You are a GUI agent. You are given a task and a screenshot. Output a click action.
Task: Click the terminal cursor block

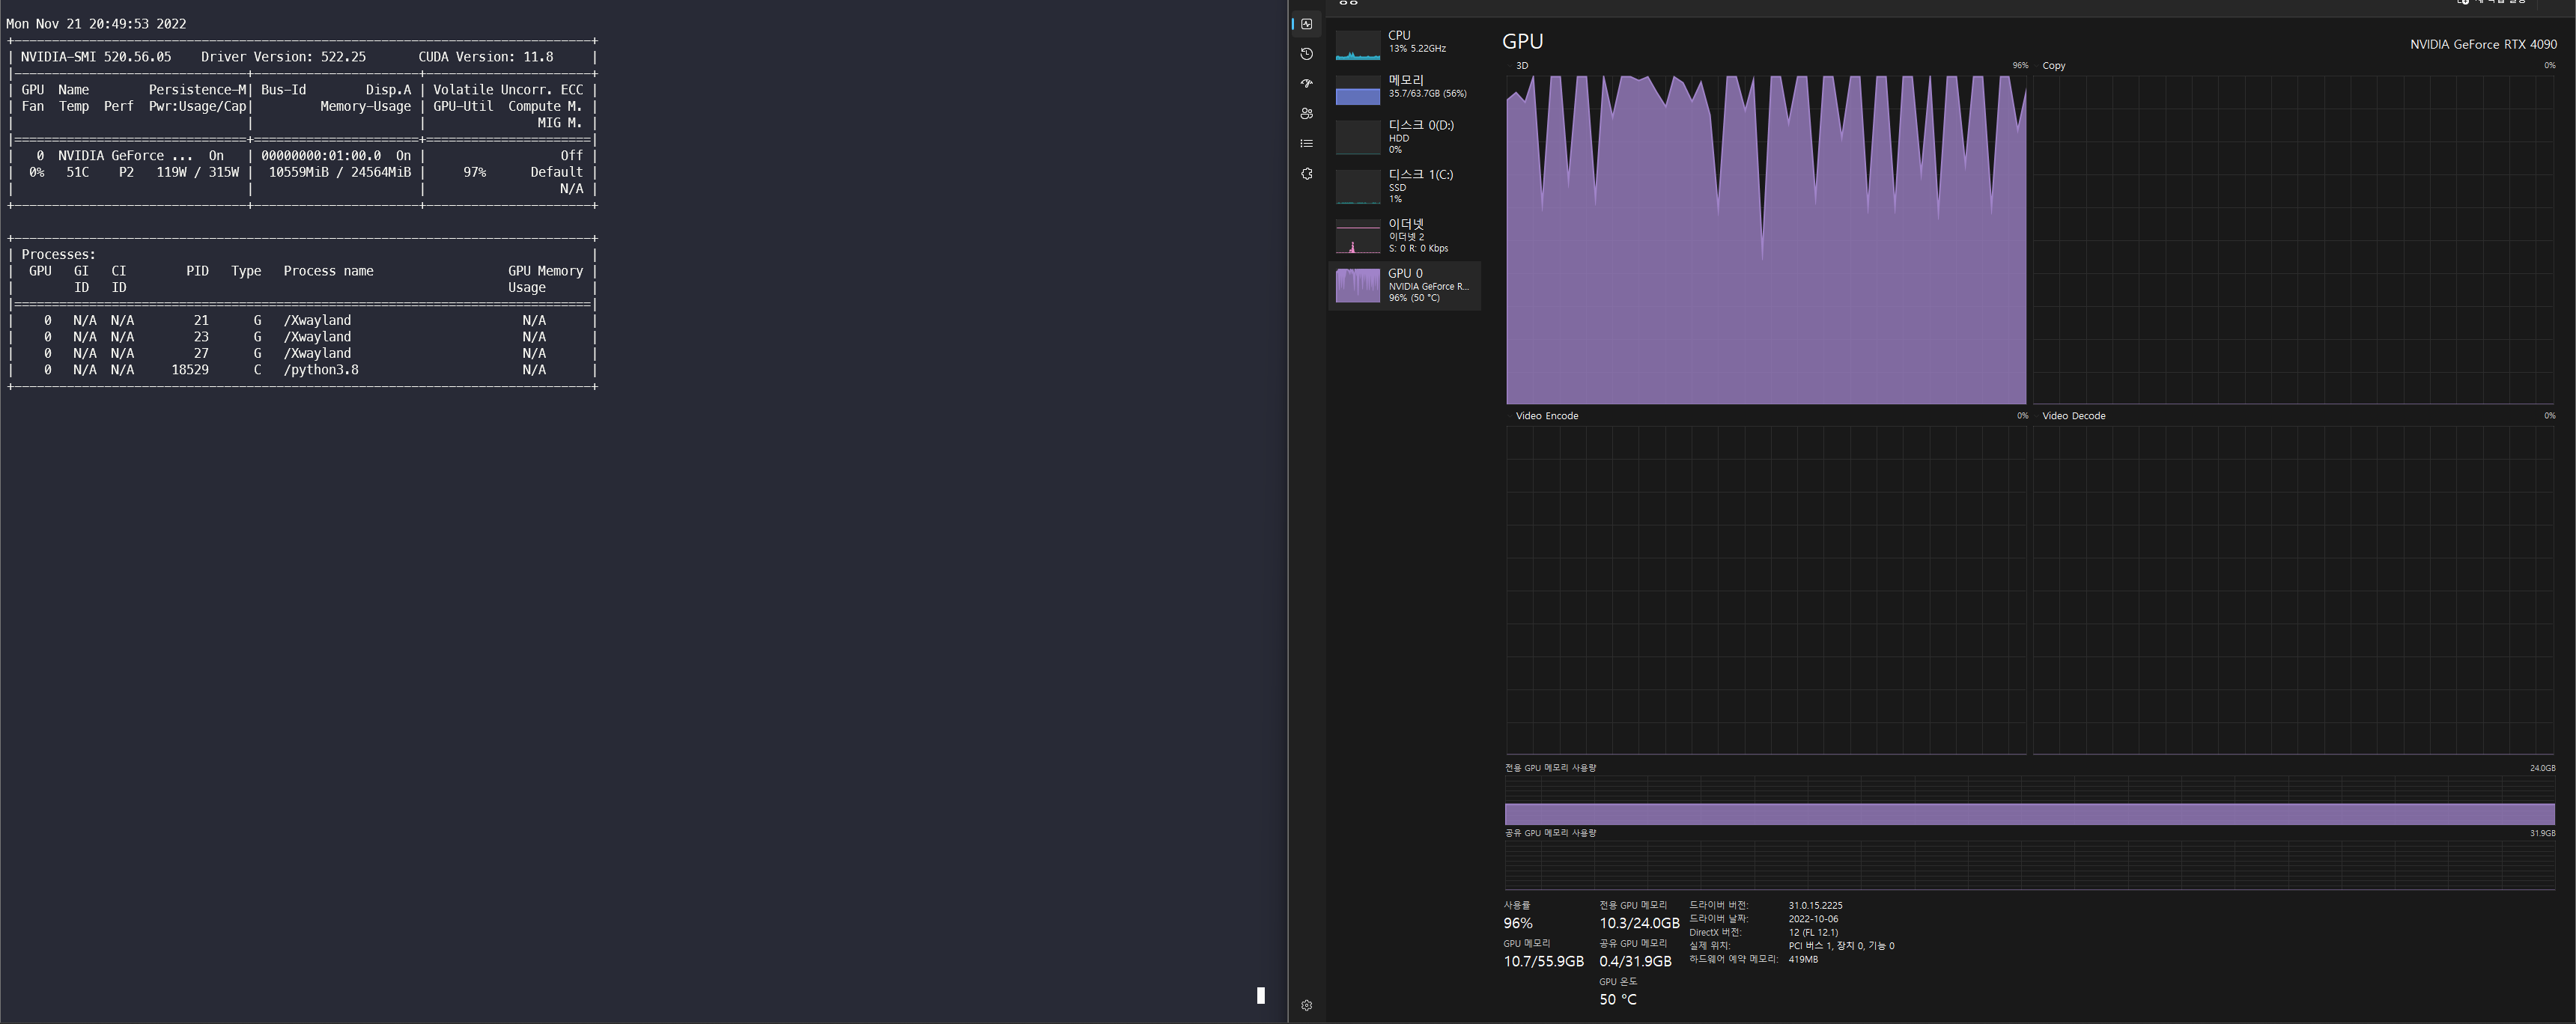coord(1260,995)
